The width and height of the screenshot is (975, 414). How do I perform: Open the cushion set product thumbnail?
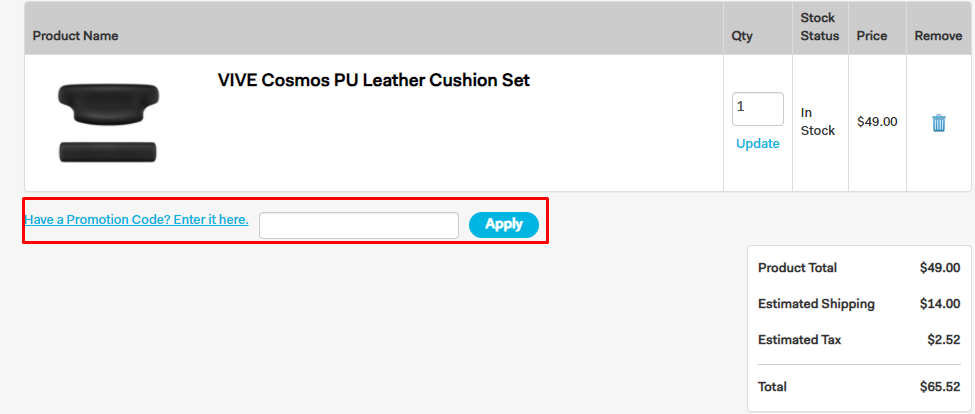pyautogui.click(x=108, y=122)
